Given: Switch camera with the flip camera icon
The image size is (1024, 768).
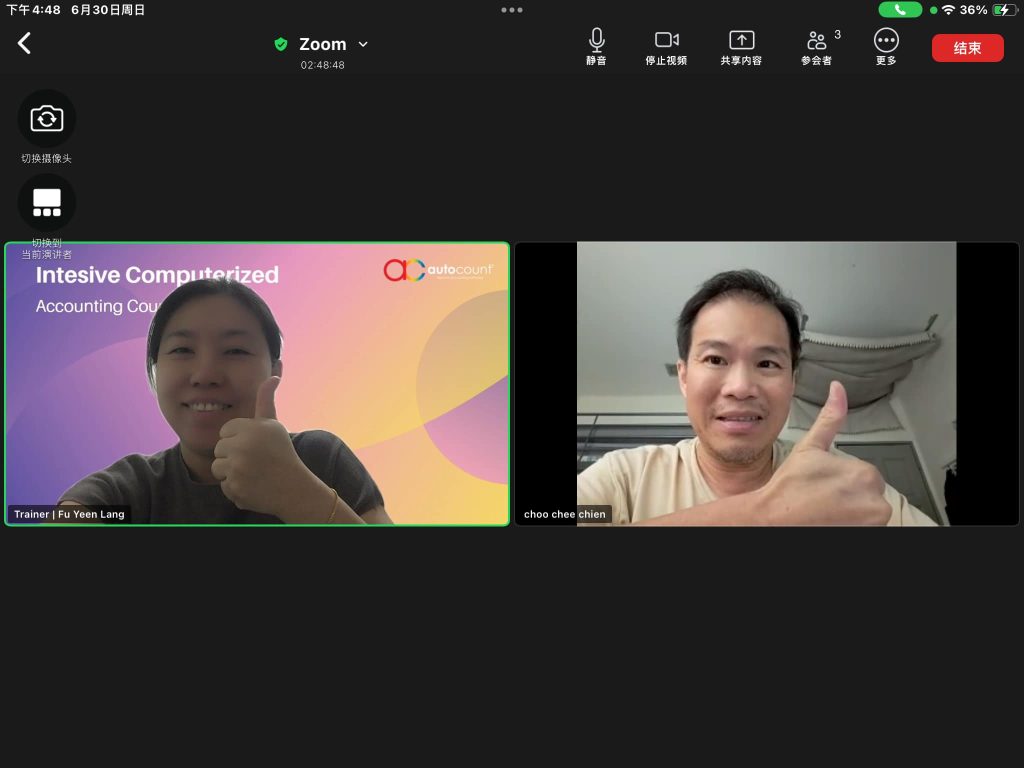Looking at the screenshot, I should pyautogui.click(x=46, y=119).
